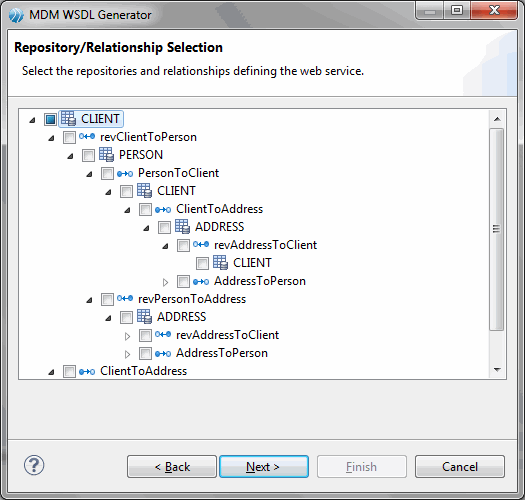This screenshot has height=500, width=525.
Task: Select the PersonToClient label
Action: coord(178,173)
